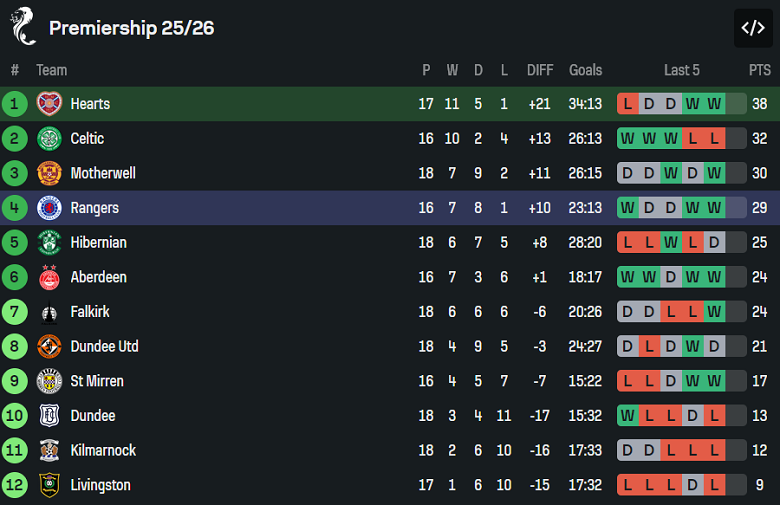Click the Hearts club crest
The width and height of the screenshot is (780, 505).
point(49,104)
